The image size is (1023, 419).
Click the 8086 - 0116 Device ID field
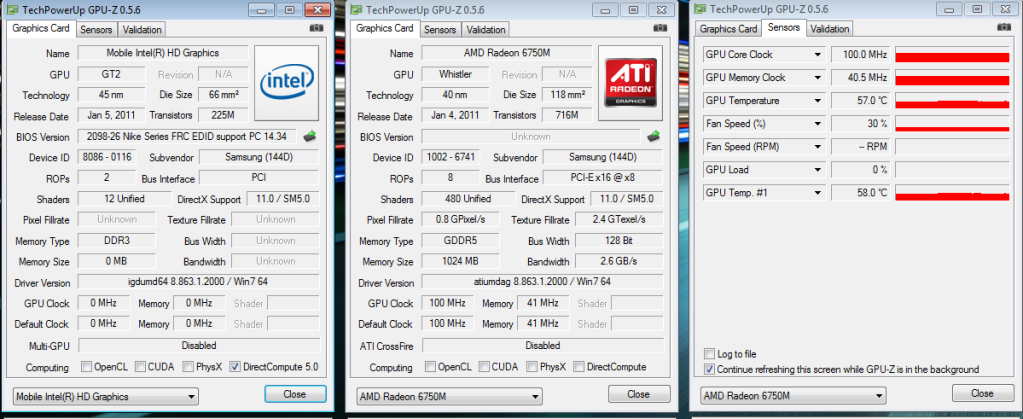click(106, 157)
